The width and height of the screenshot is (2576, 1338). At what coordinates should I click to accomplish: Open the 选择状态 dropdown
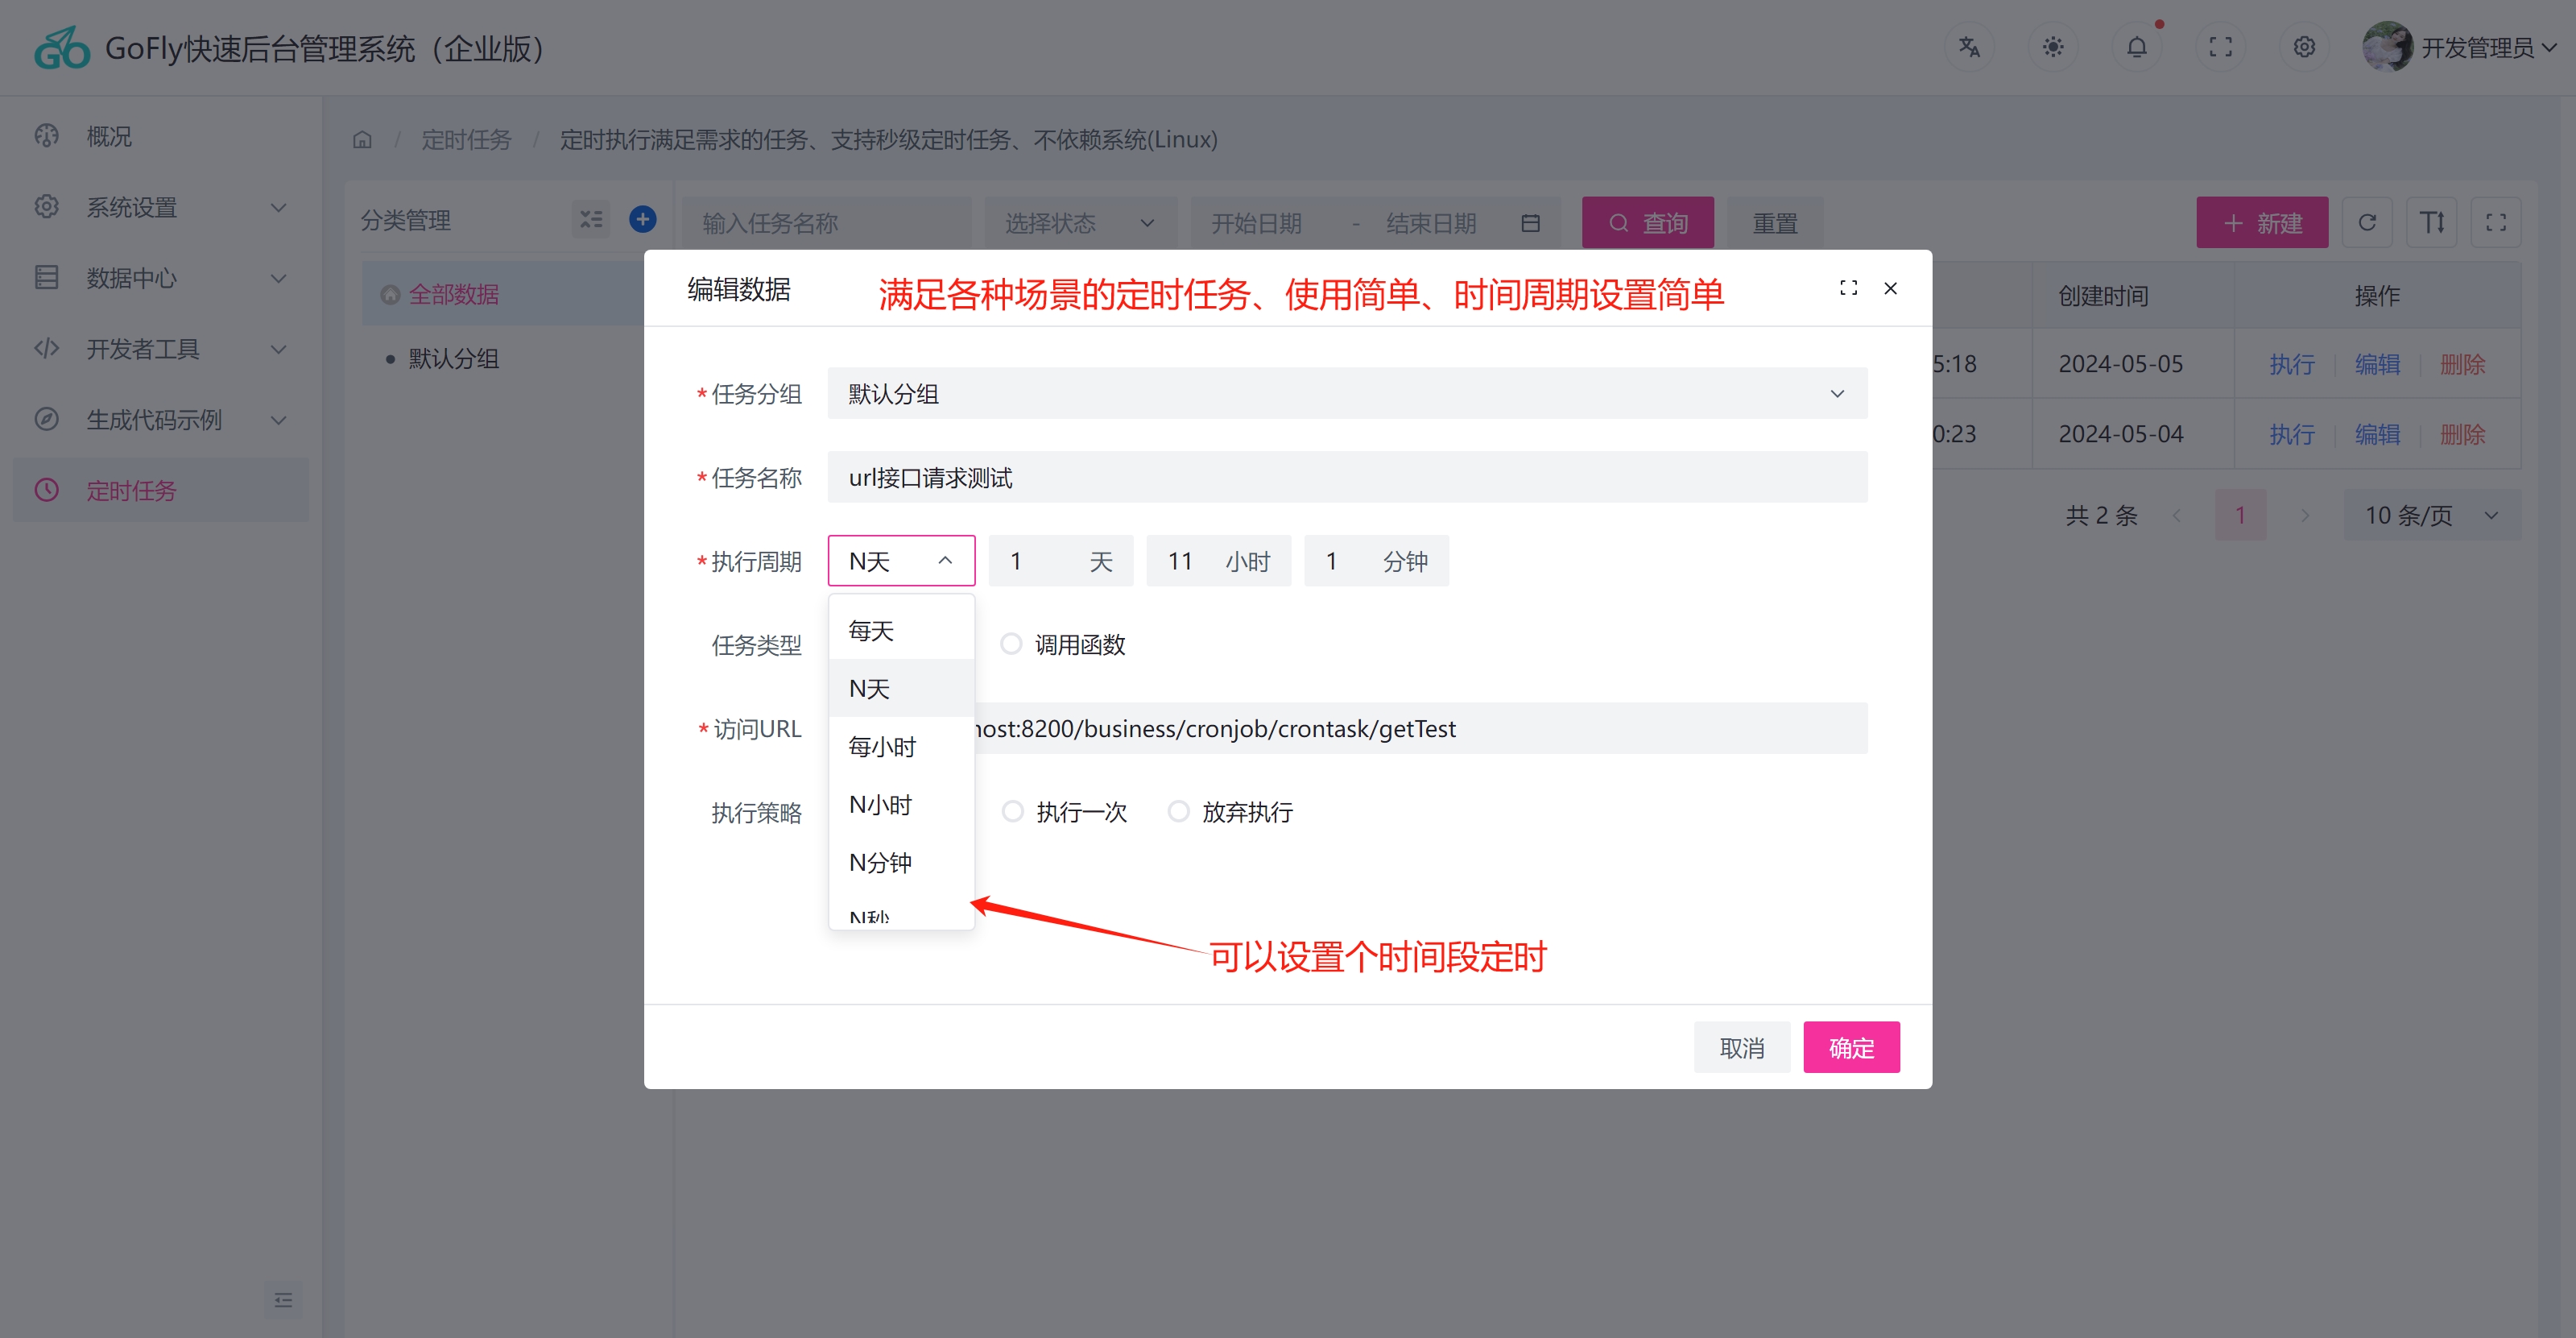click(x=1079, y=222)
